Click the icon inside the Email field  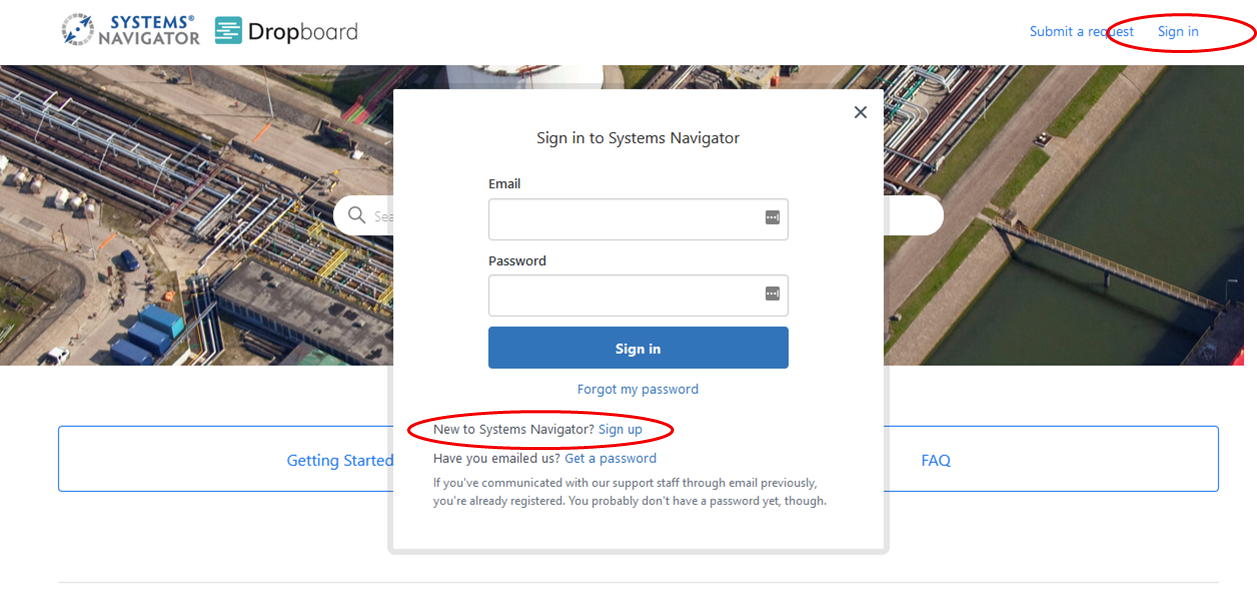pyautogui.click(x=771, y=219)
